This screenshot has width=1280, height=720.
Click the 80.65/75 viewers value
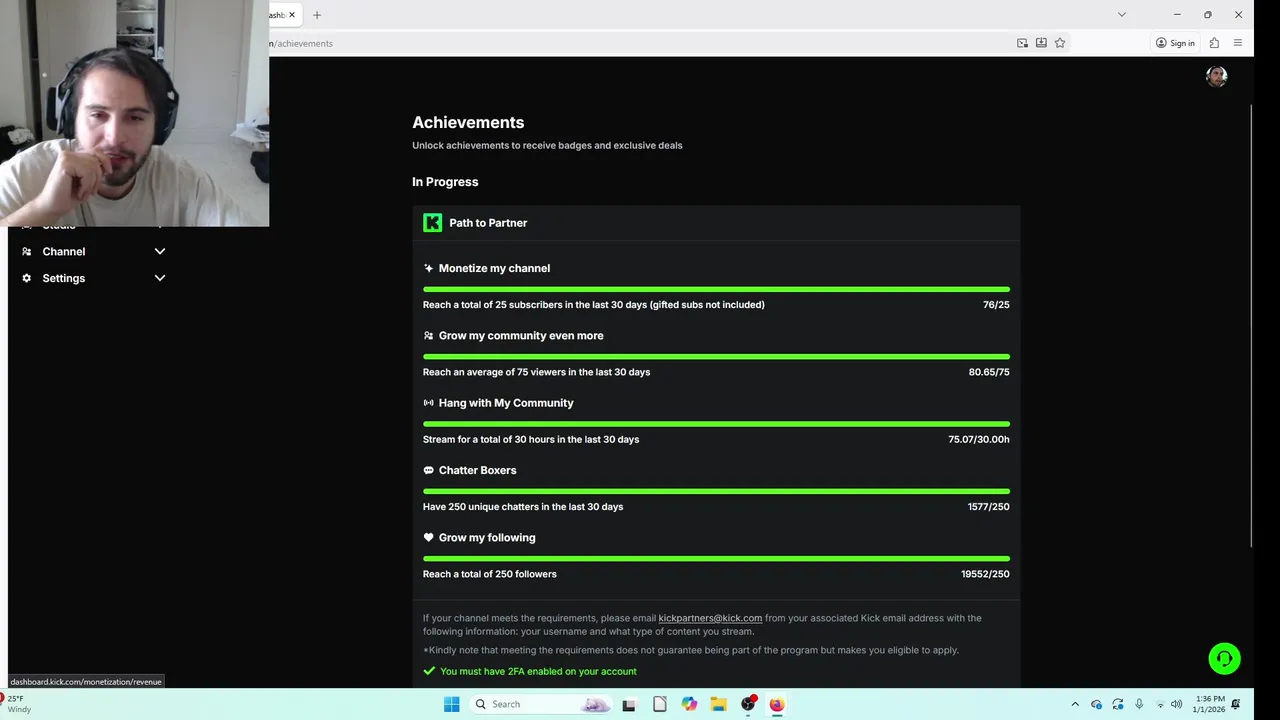989,372
